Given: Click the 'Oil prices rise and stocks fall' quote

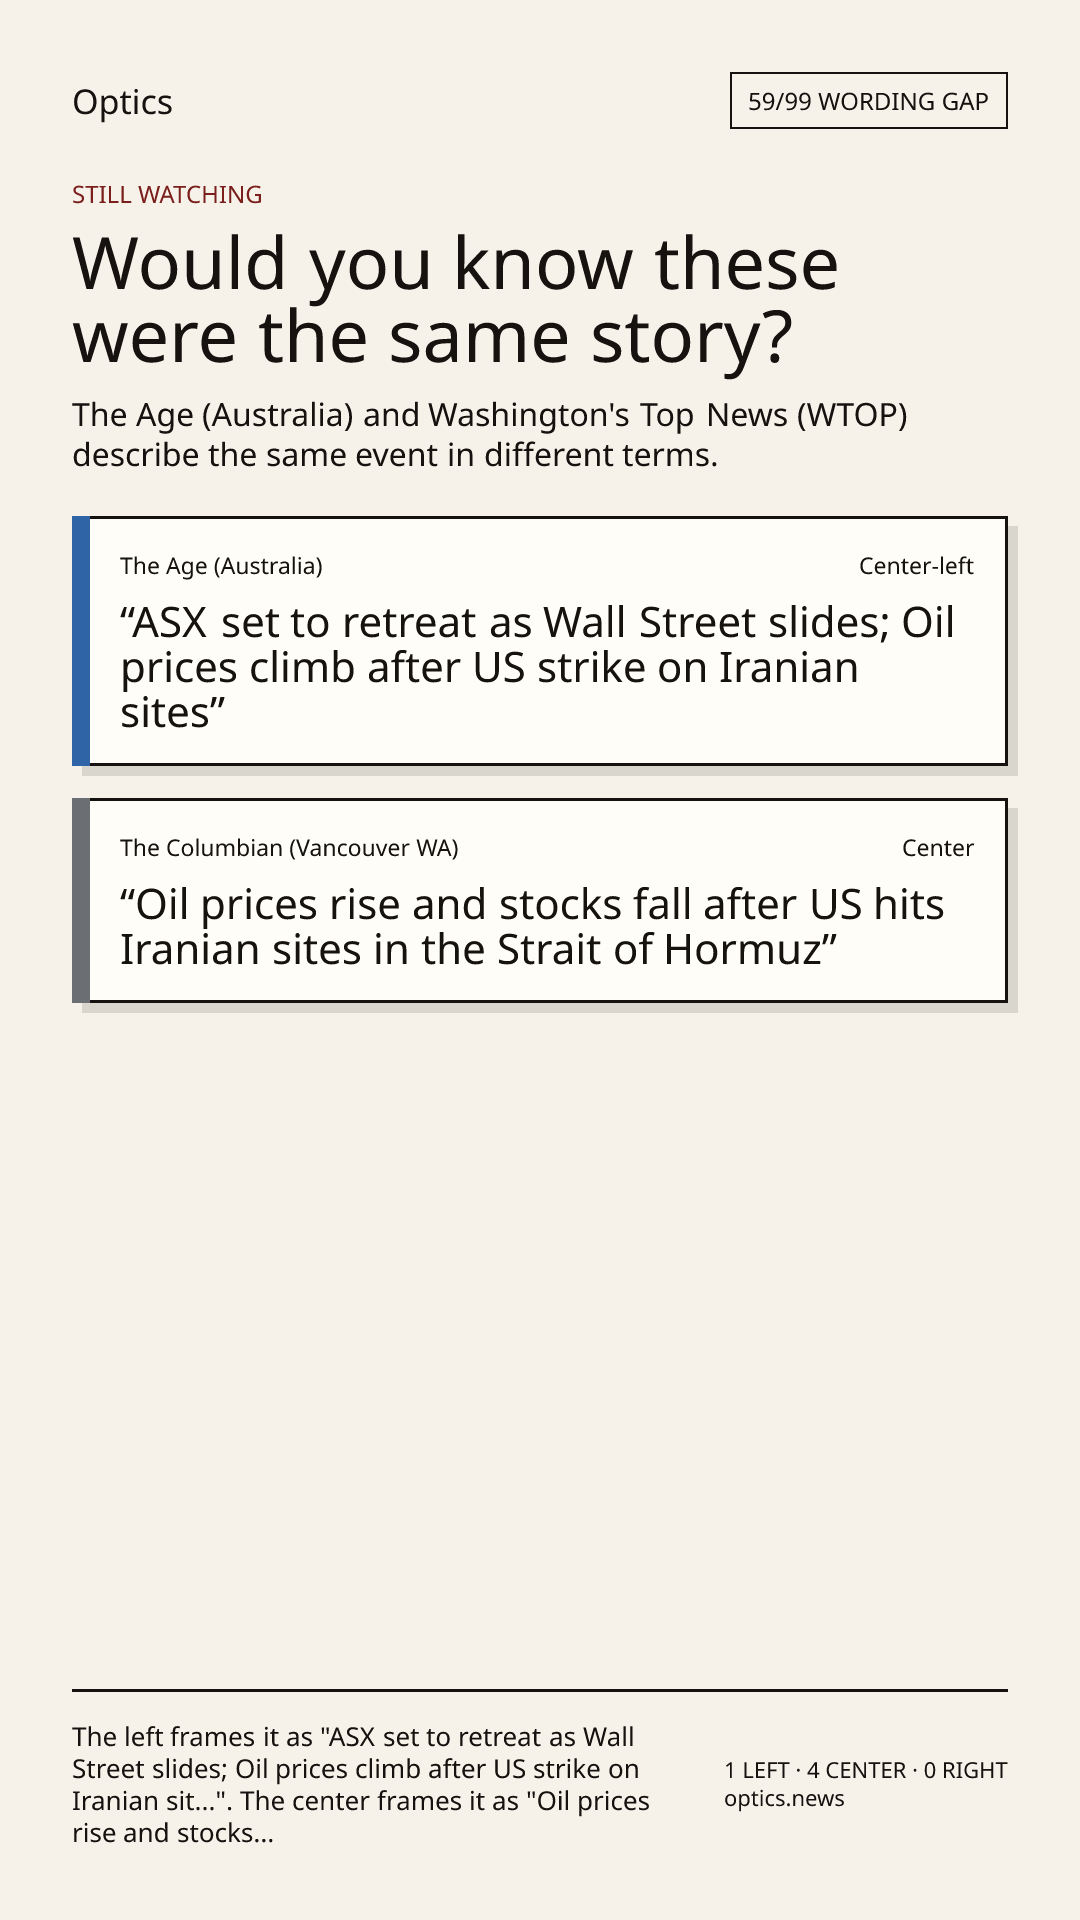Looking at the screenshot, I should pos(532,927).
